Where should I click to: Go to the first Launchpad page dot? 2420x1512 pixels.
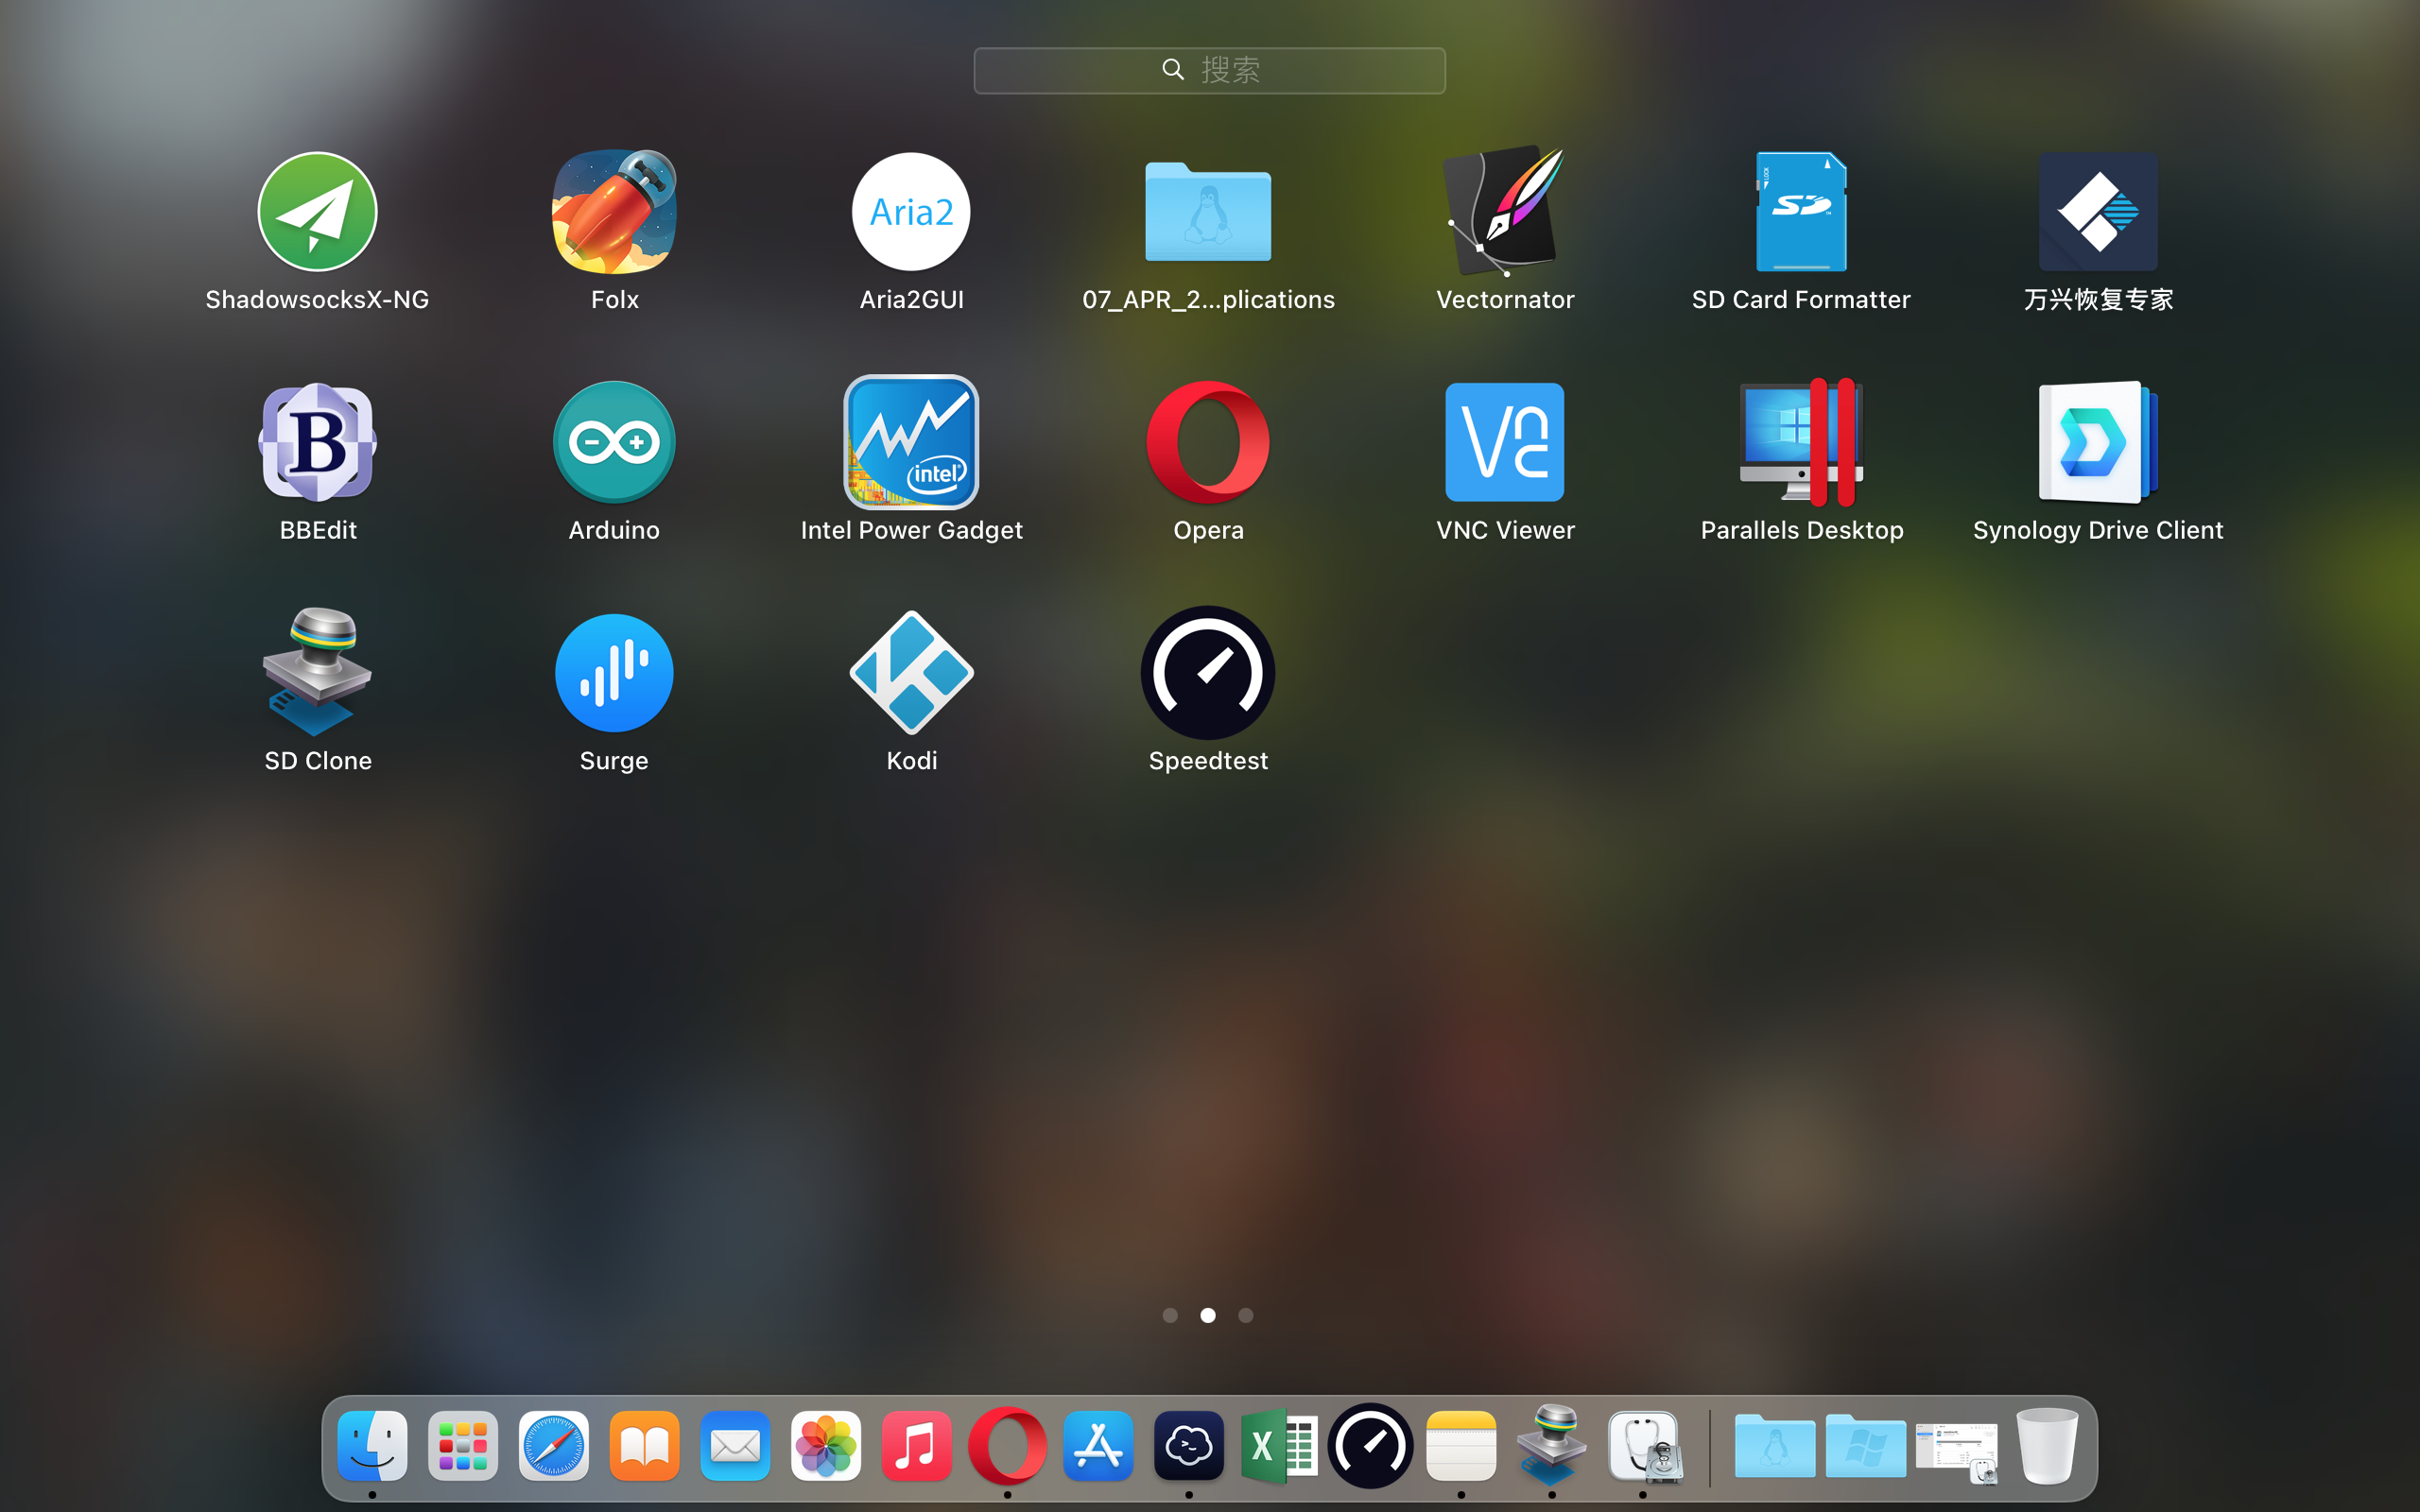[x=1170, y=1315]
